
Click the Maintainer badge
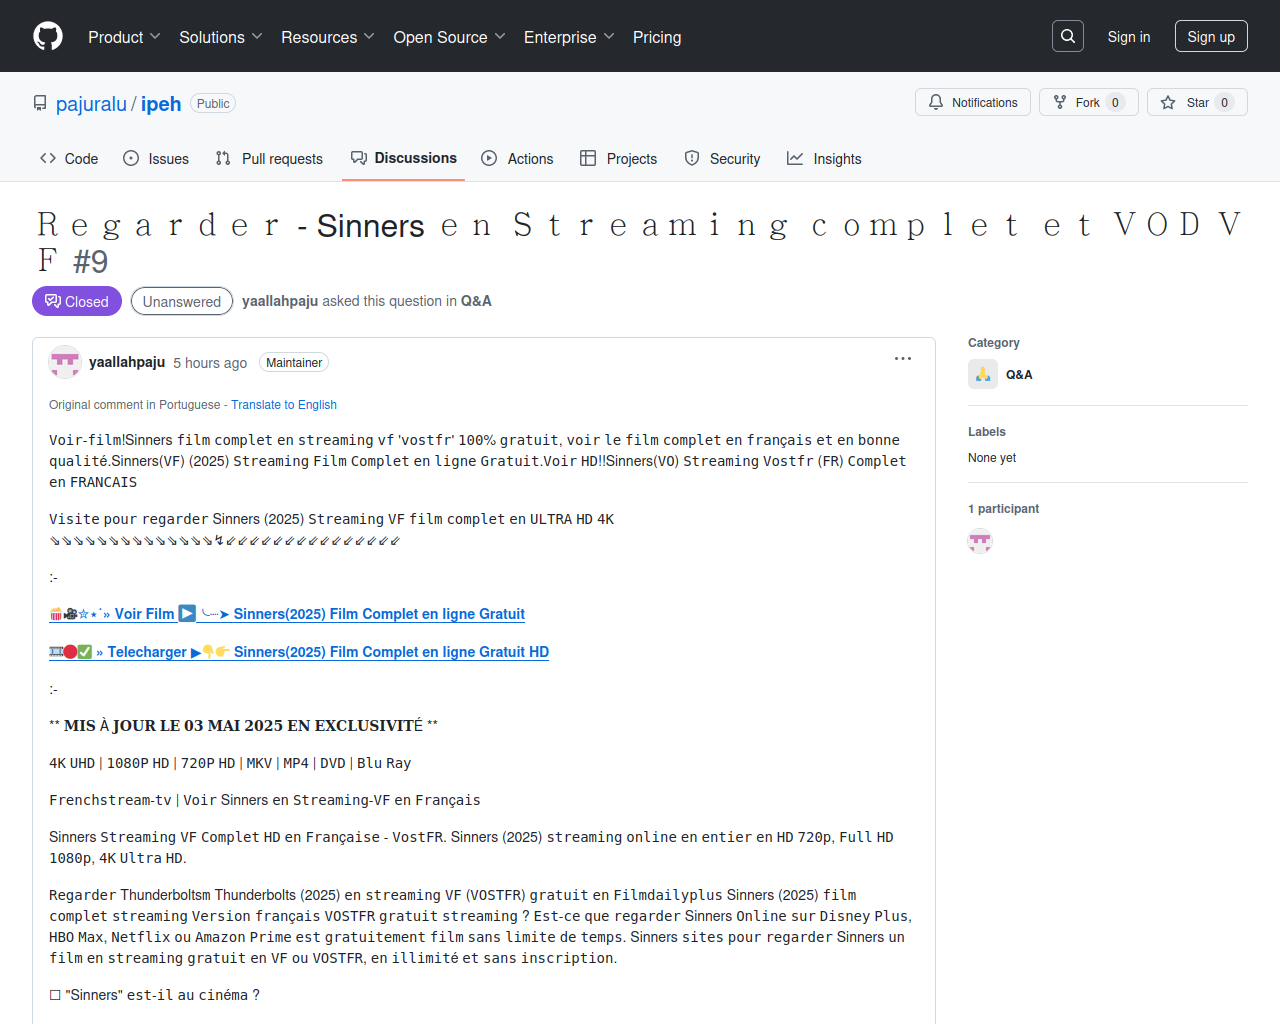click(294, 363)
